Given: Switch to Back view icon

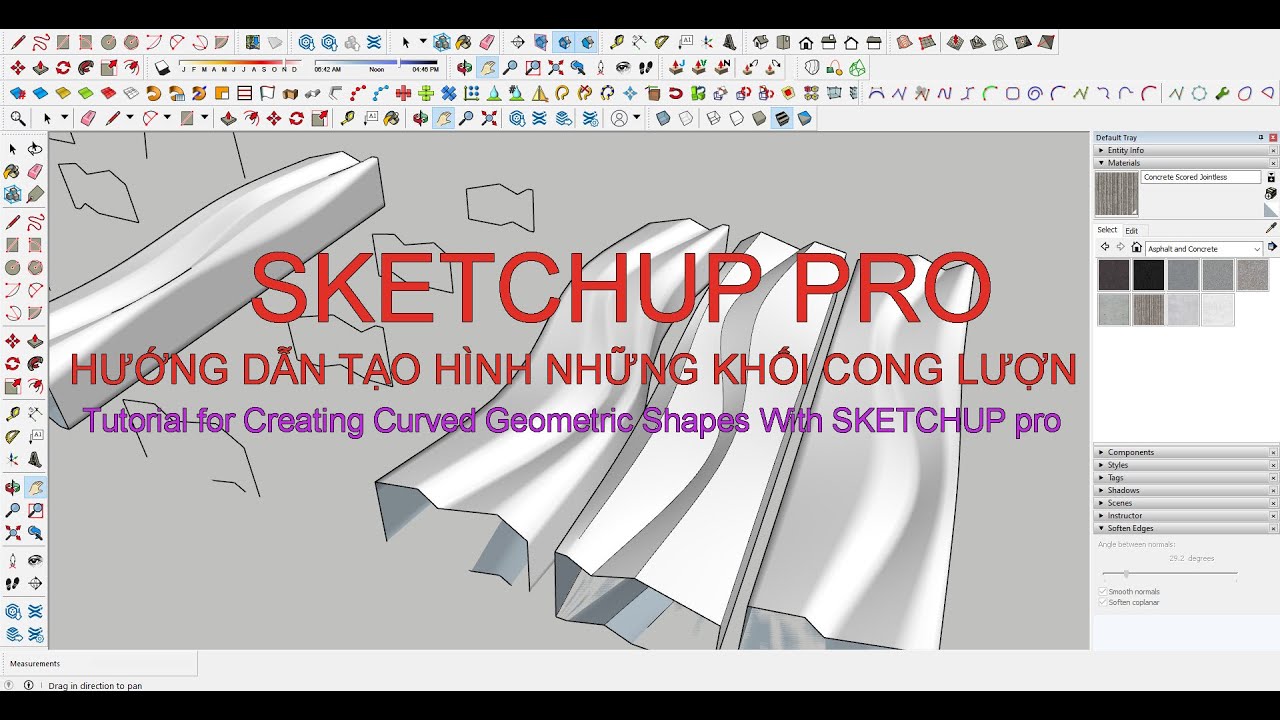Looking at the screenshot, I should pyautogui.click(x=851, y=42).
